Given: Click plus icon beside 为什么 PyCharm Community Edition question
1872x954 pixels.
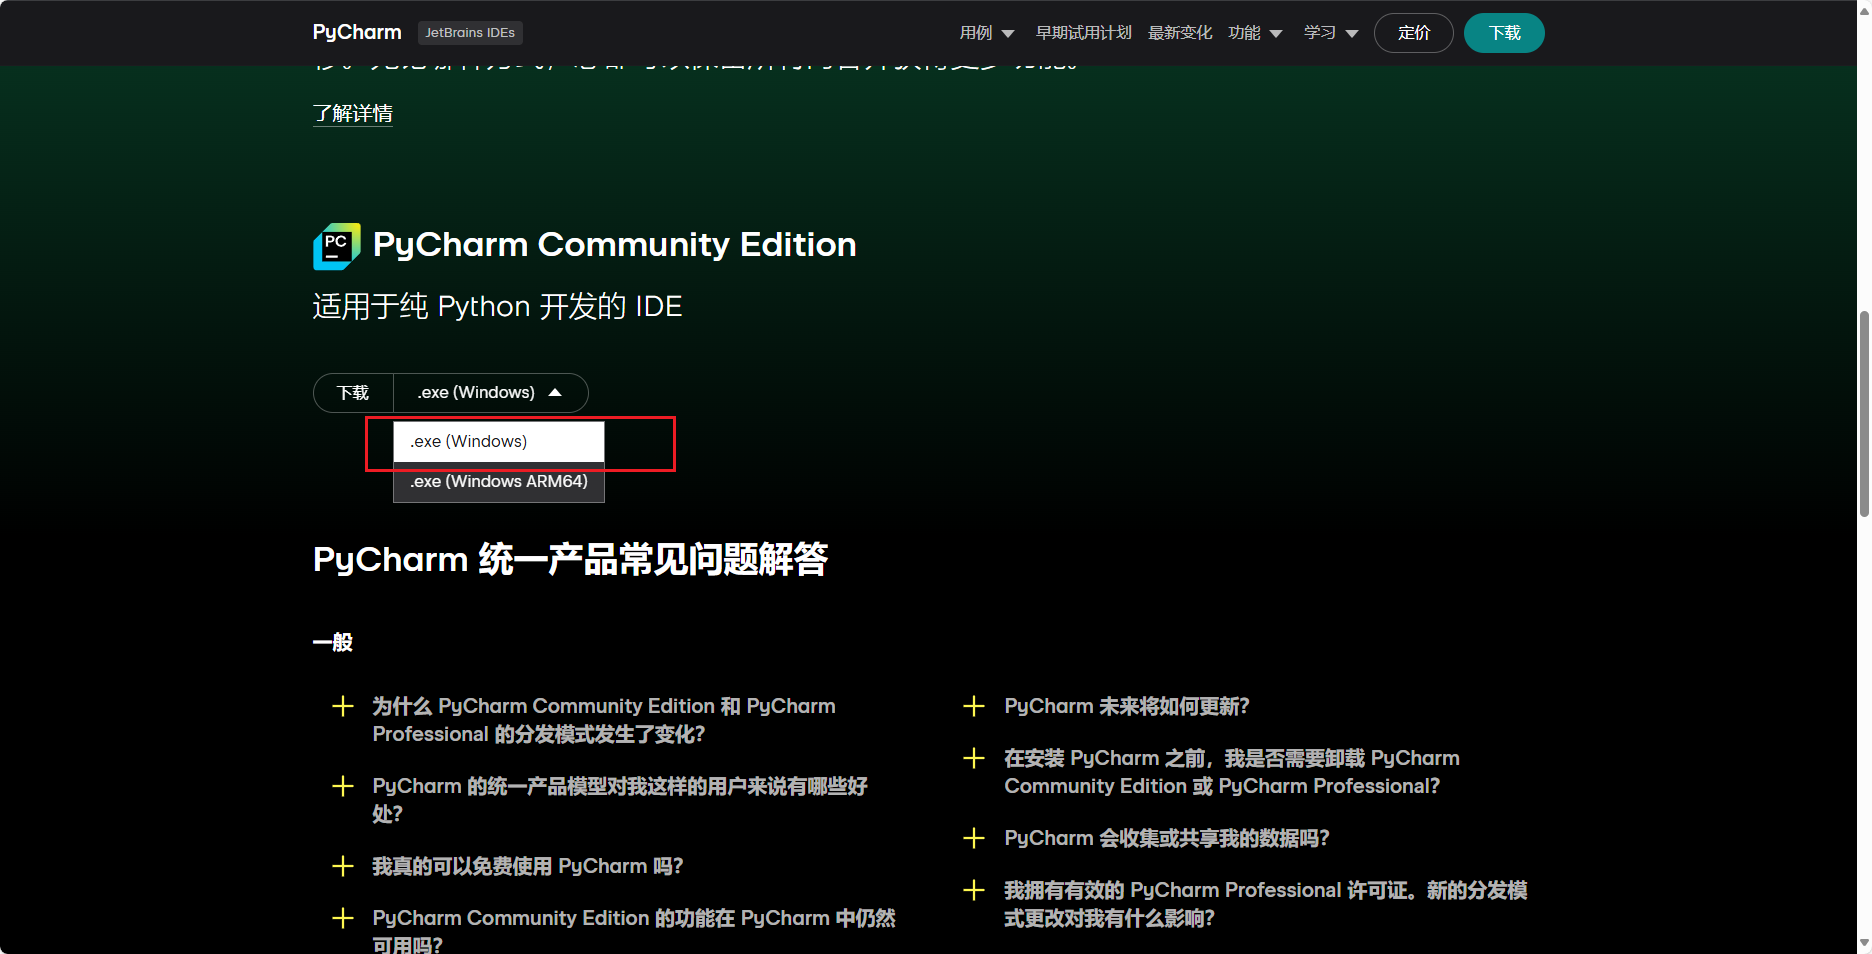Looking at the screenshot, I should tap(343, 707).
